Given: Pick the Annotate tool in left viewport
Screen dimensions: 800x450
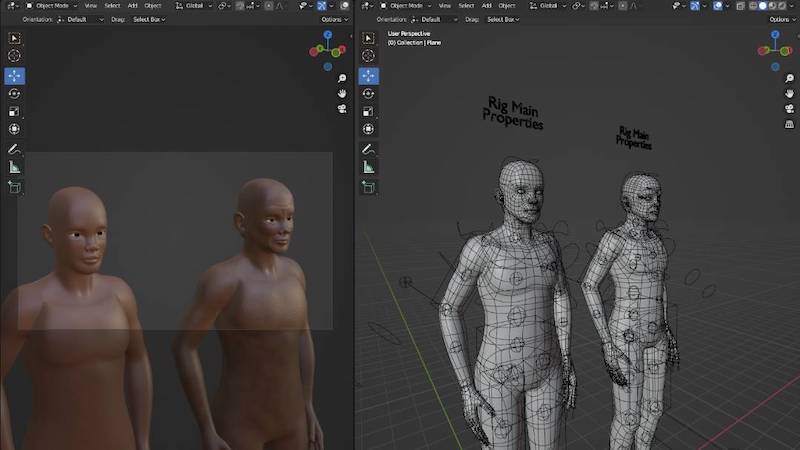Looking at the screenshot, I should (x=14, y=149).
